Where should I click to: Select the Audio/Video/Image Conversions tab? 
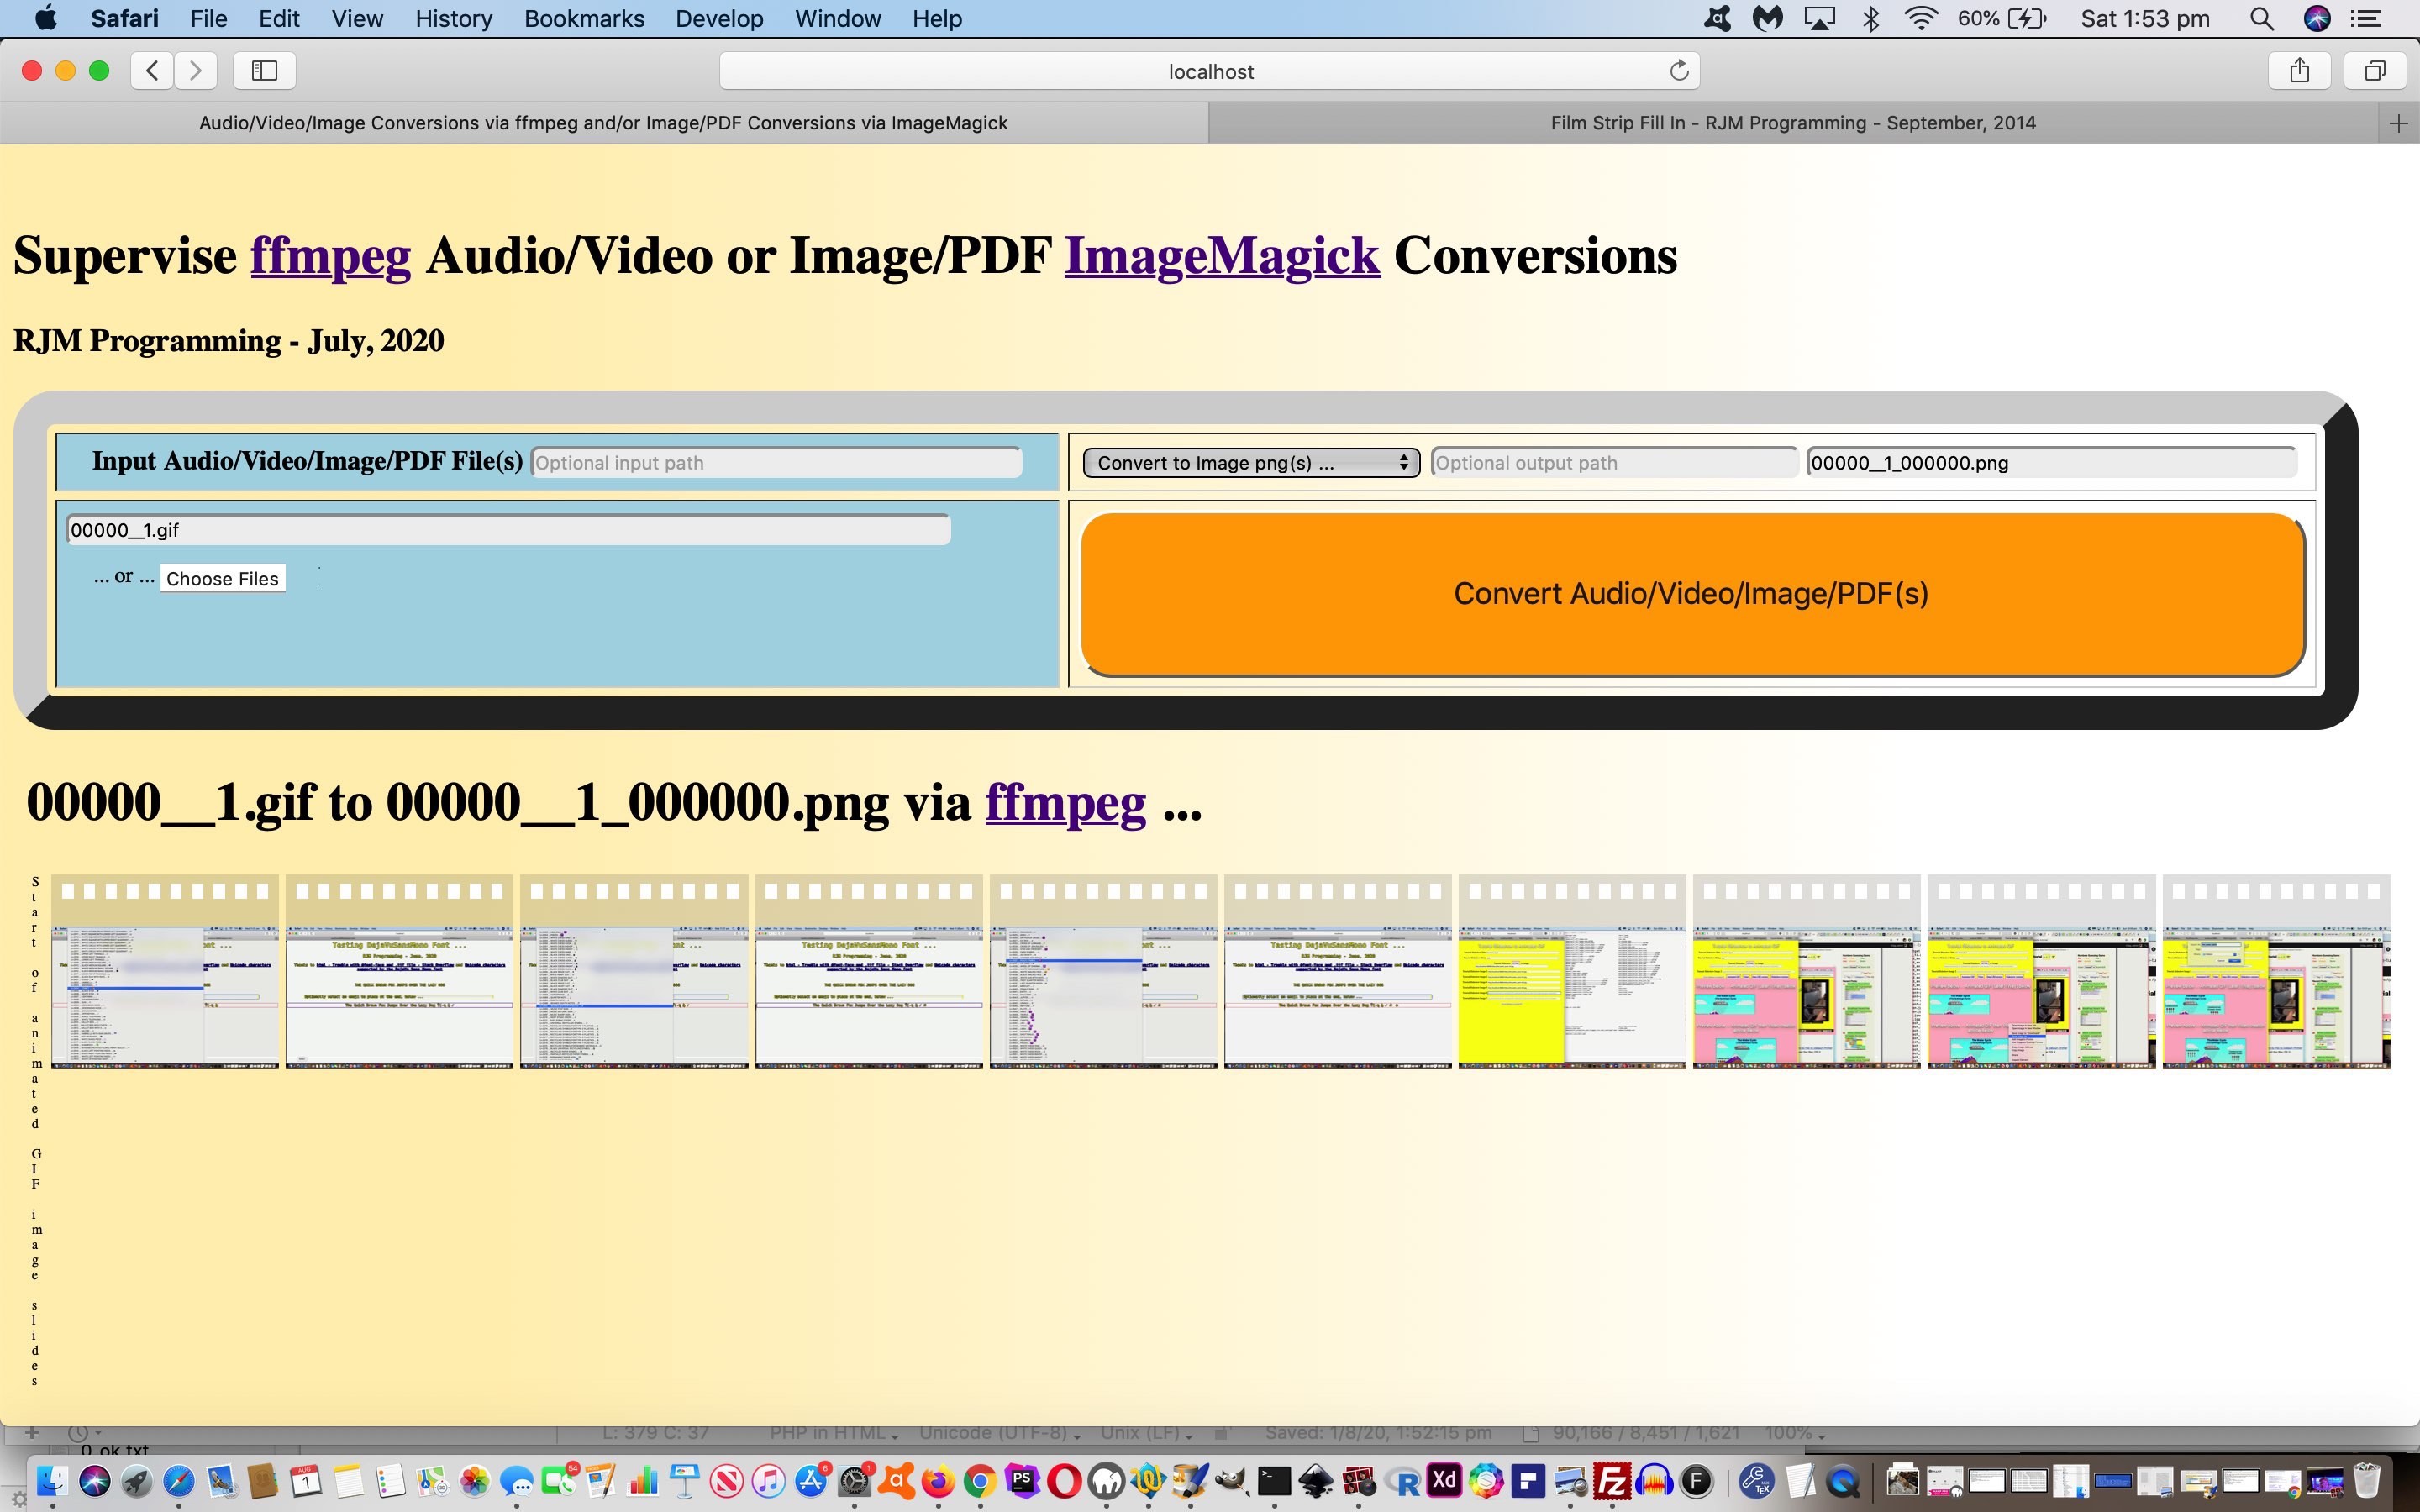603,123
